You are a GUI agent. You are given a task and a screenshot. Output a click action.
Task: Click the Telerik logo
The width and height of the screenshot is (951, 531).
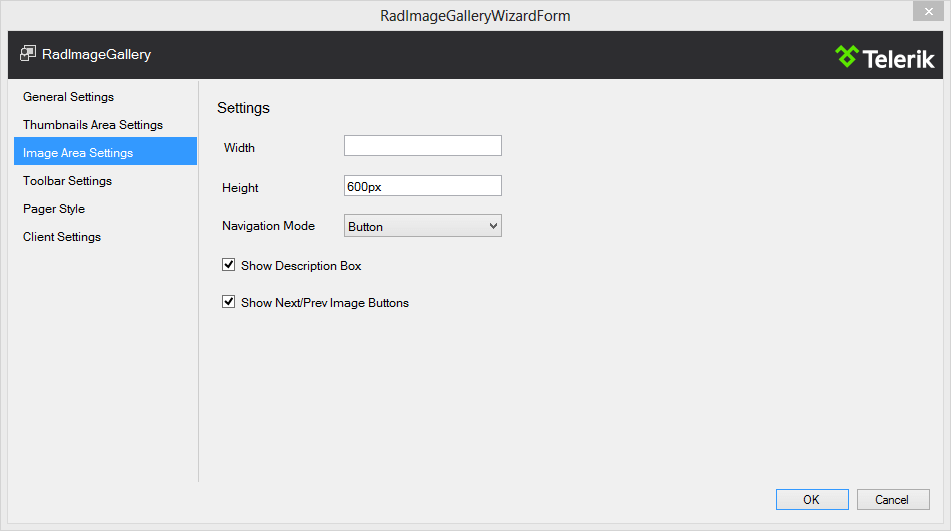[x=884, y=57]
